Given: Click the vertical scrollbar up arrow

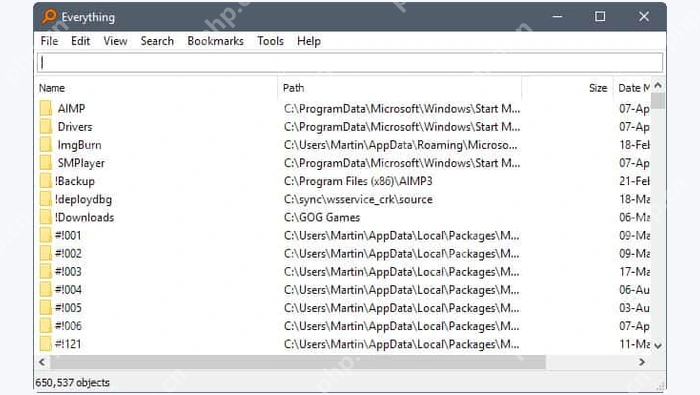Looking at the screenshot, I should click(658, 85).
